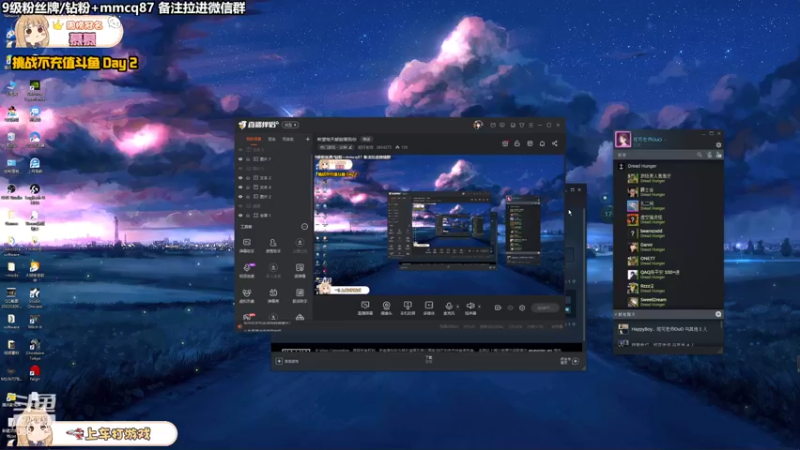800x450 pixels.
Task: Collapse the group chats section in Steam
Action: [x=616, y=314]
